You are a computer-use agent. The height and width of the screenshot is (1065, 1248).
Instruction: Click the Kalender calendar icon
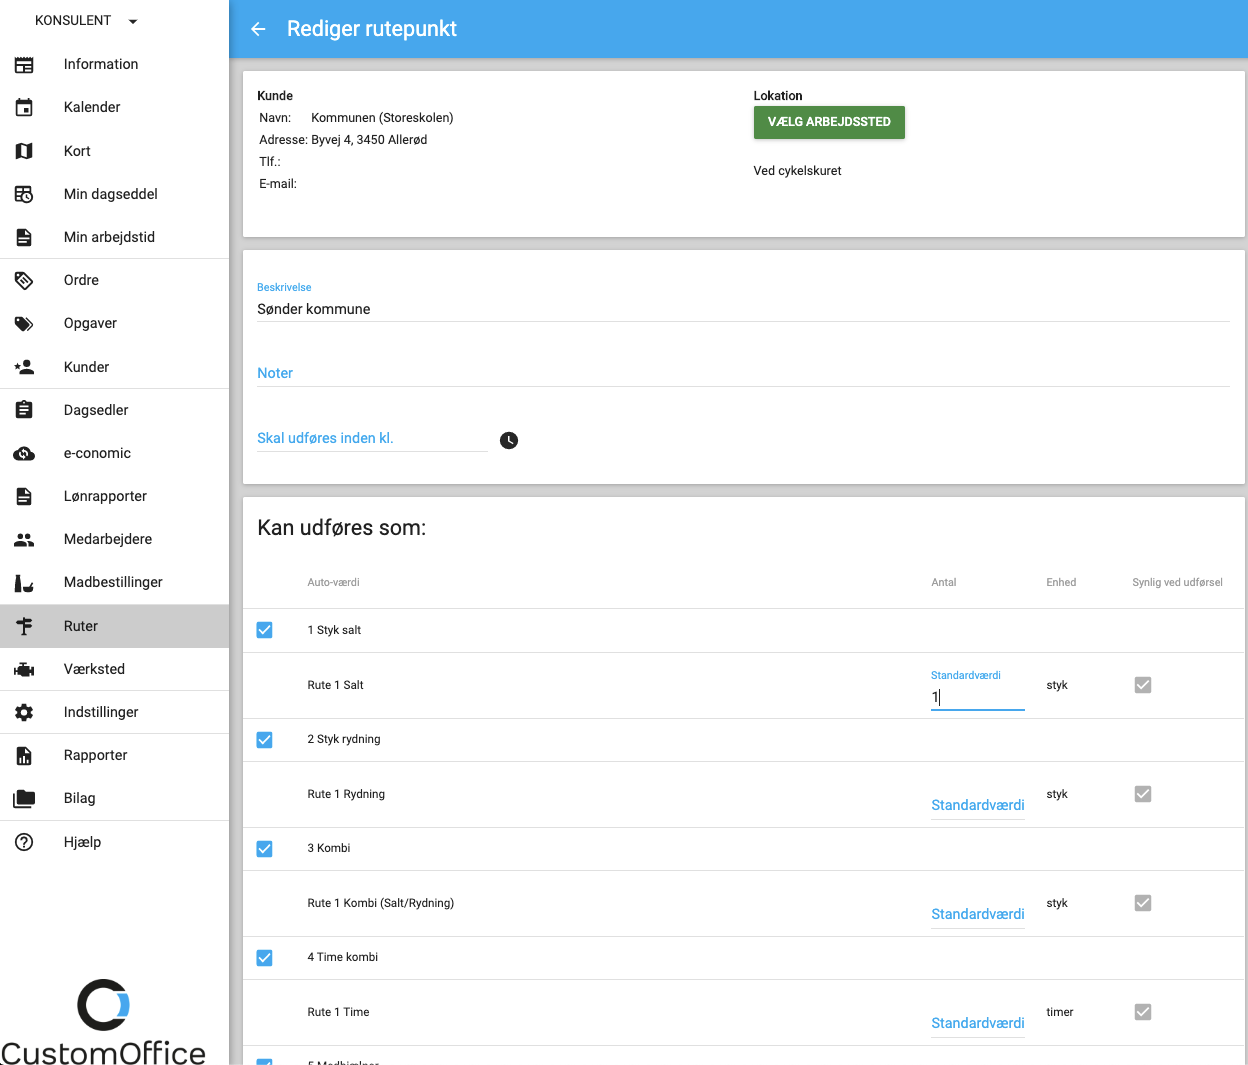click(24, 108)
